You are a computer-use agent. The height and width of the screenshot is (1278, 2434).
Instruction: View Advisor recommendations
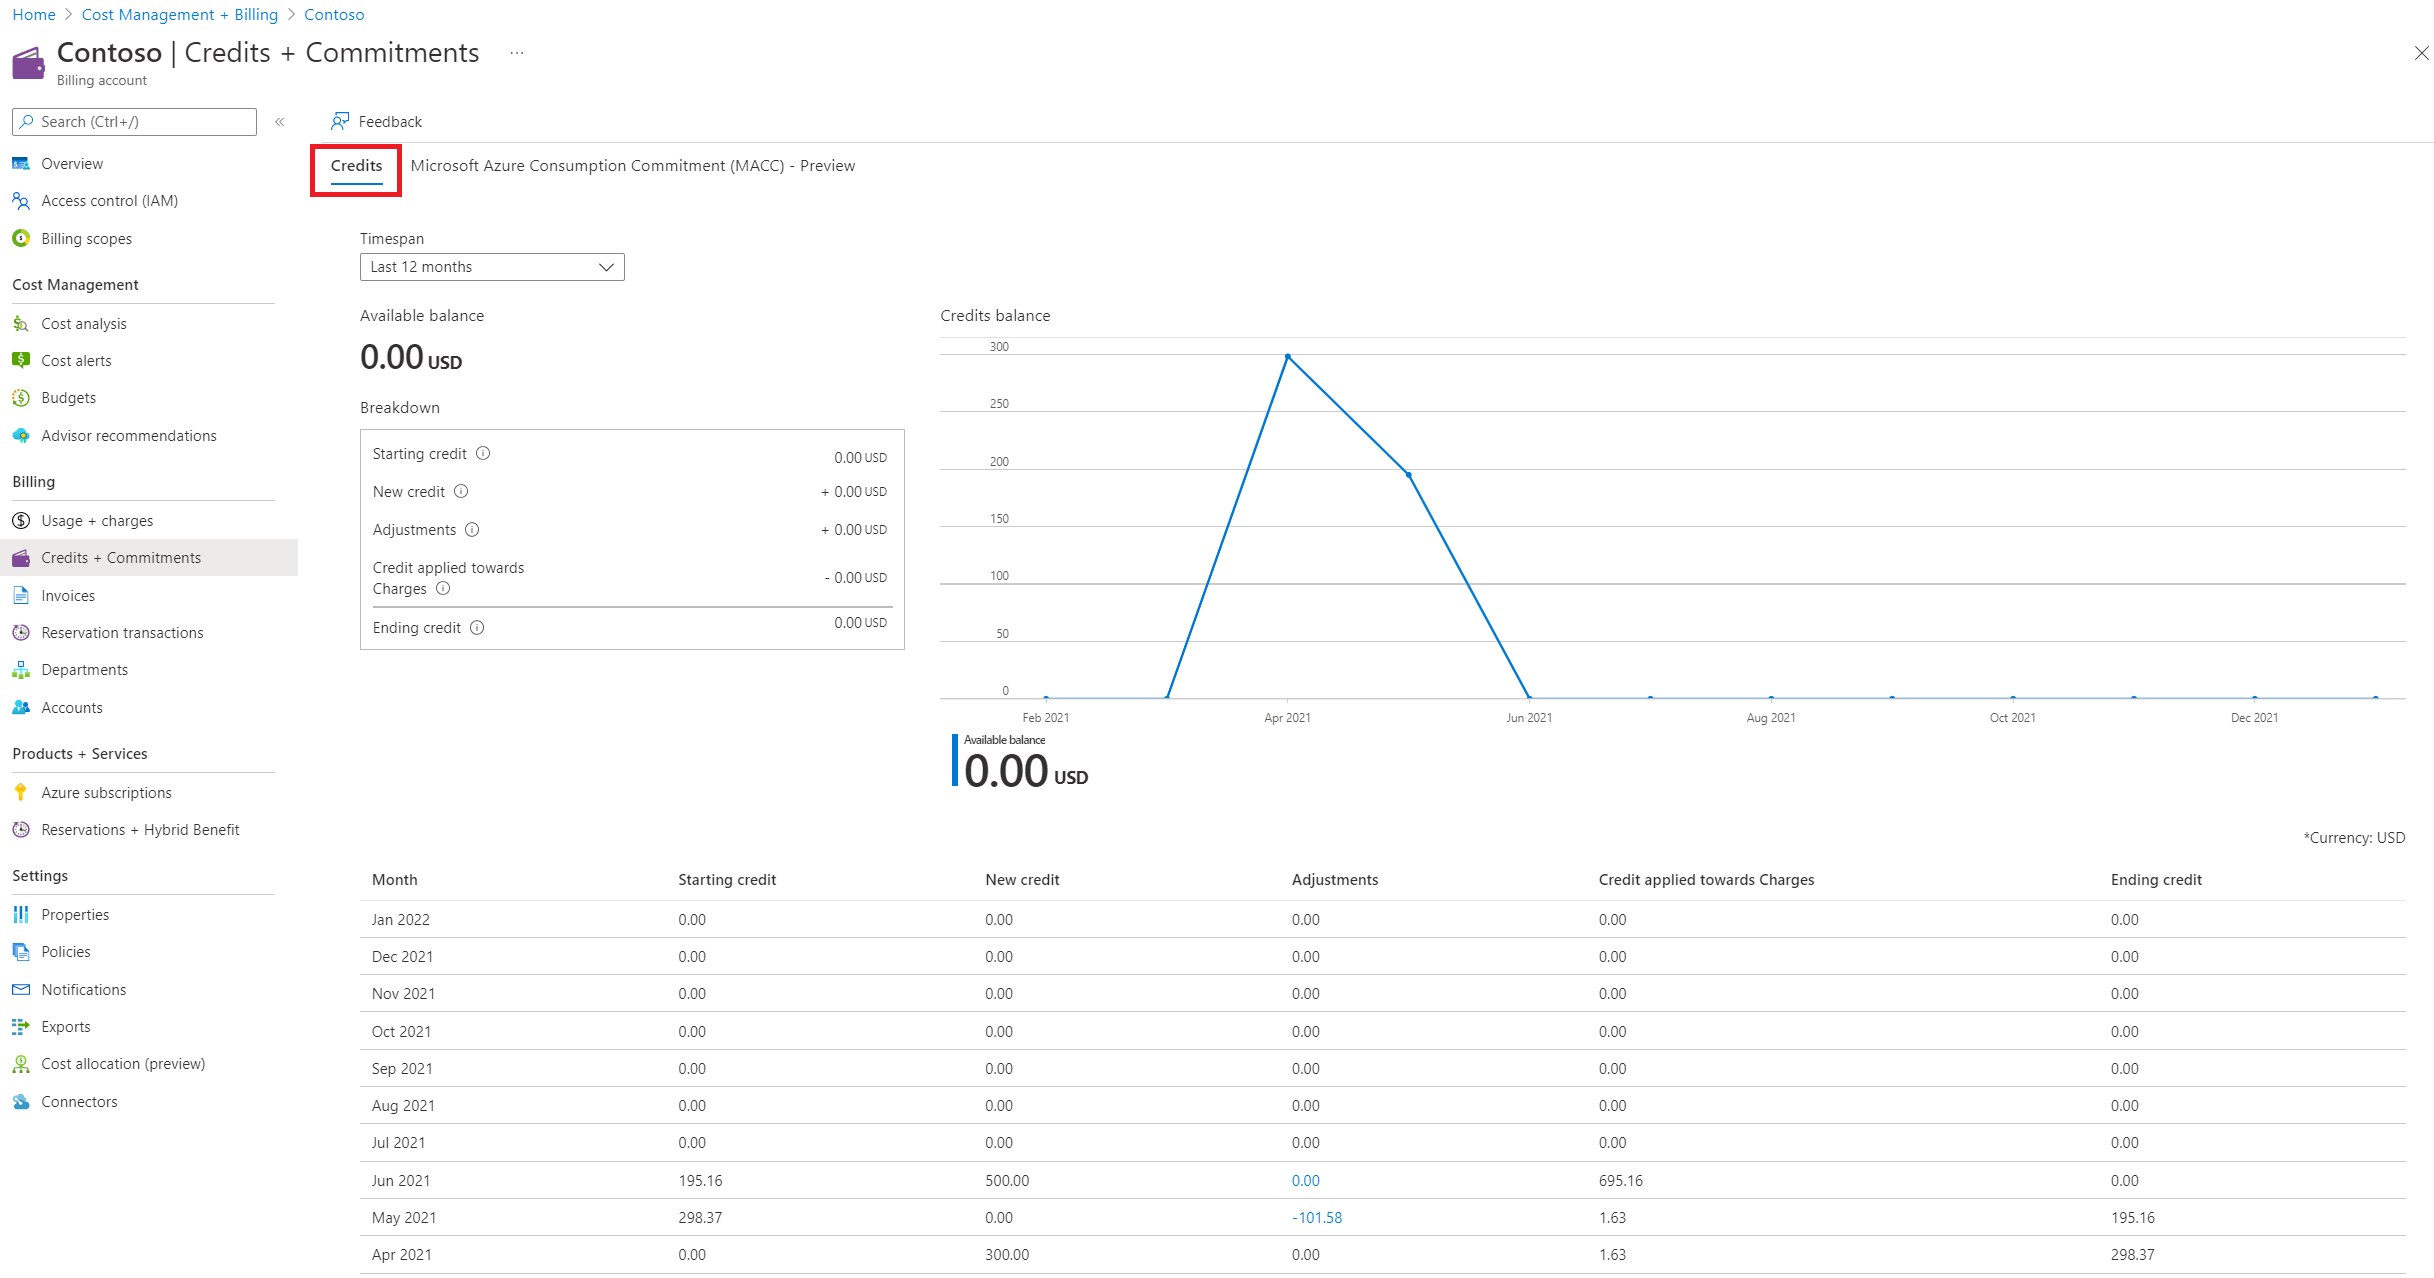pos(129,435)
